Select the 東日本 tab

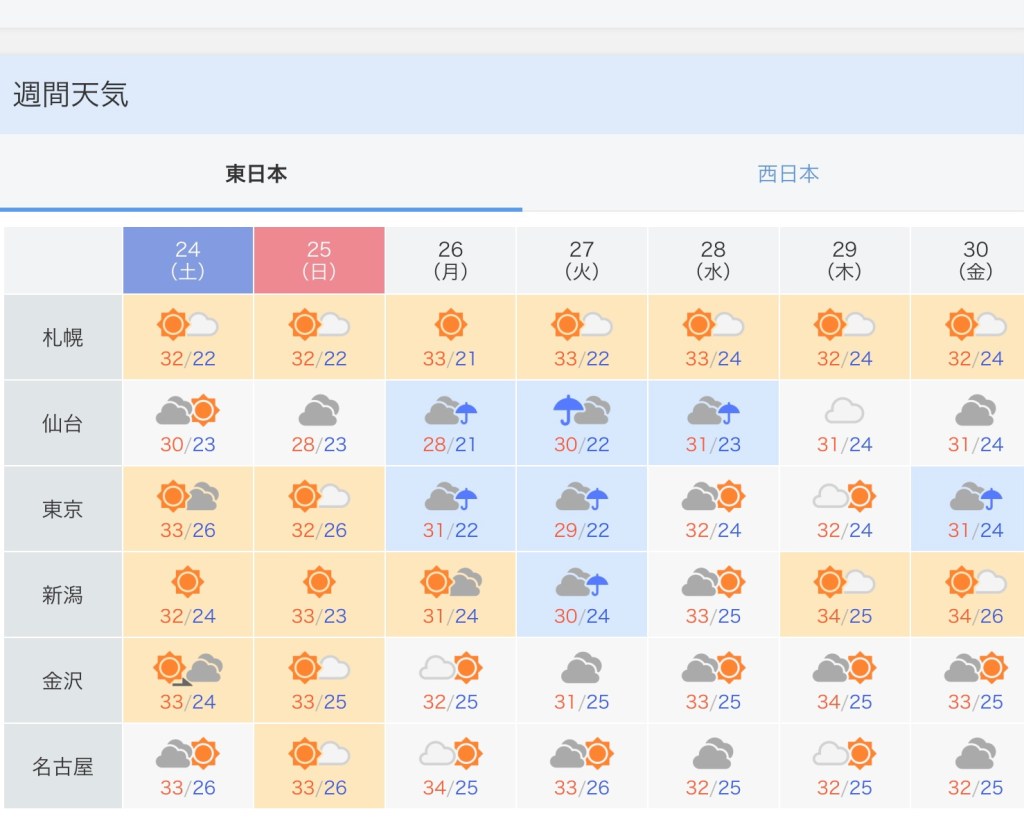[x=256, y=174]
